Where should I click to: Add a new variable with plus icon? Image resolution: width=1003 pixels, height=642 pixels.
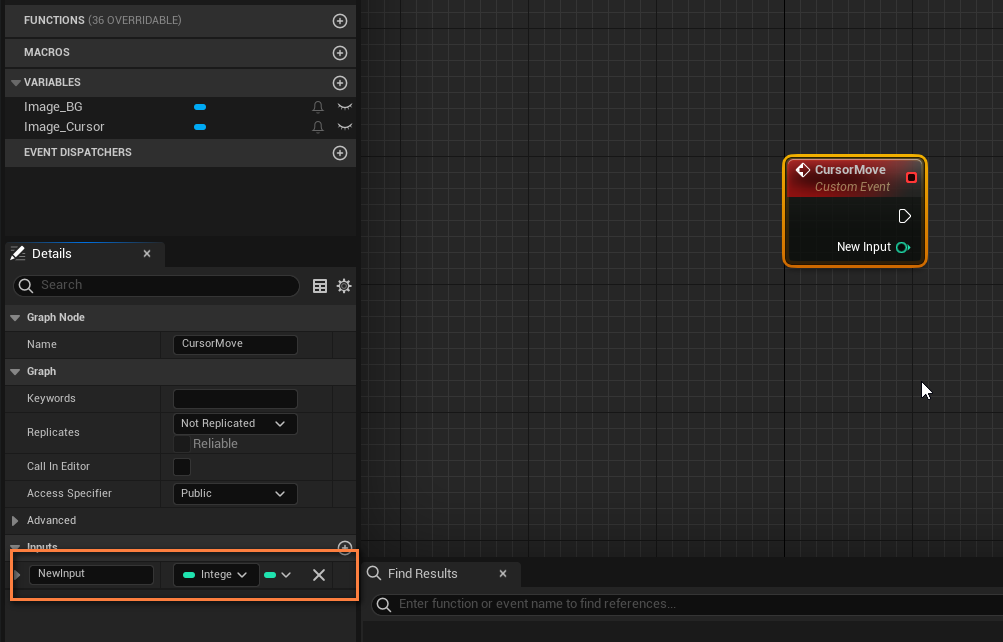point(340,82)
